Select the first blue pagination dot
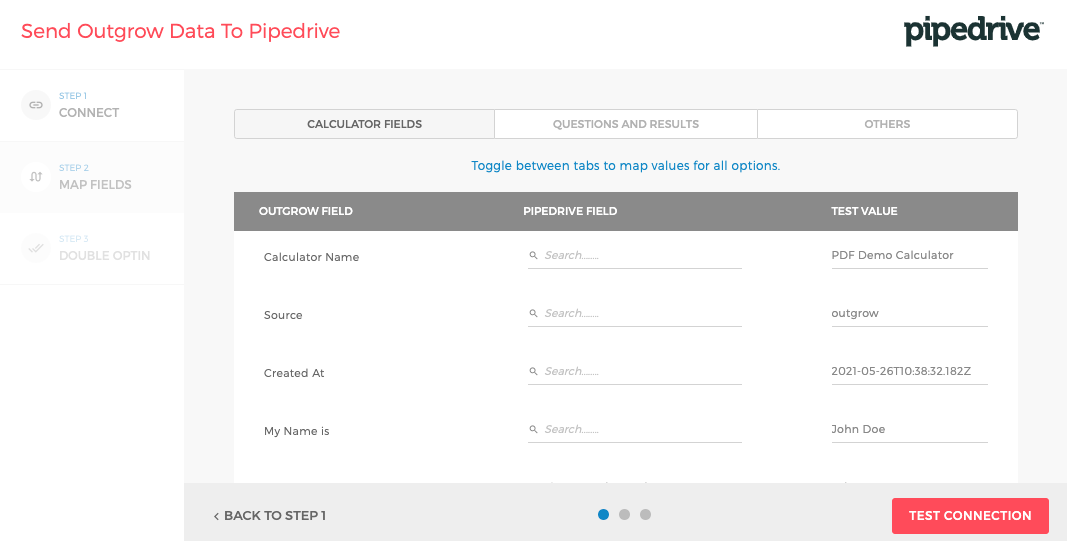The height and width of the screenshot is (541, 1067). coord(603,514)
